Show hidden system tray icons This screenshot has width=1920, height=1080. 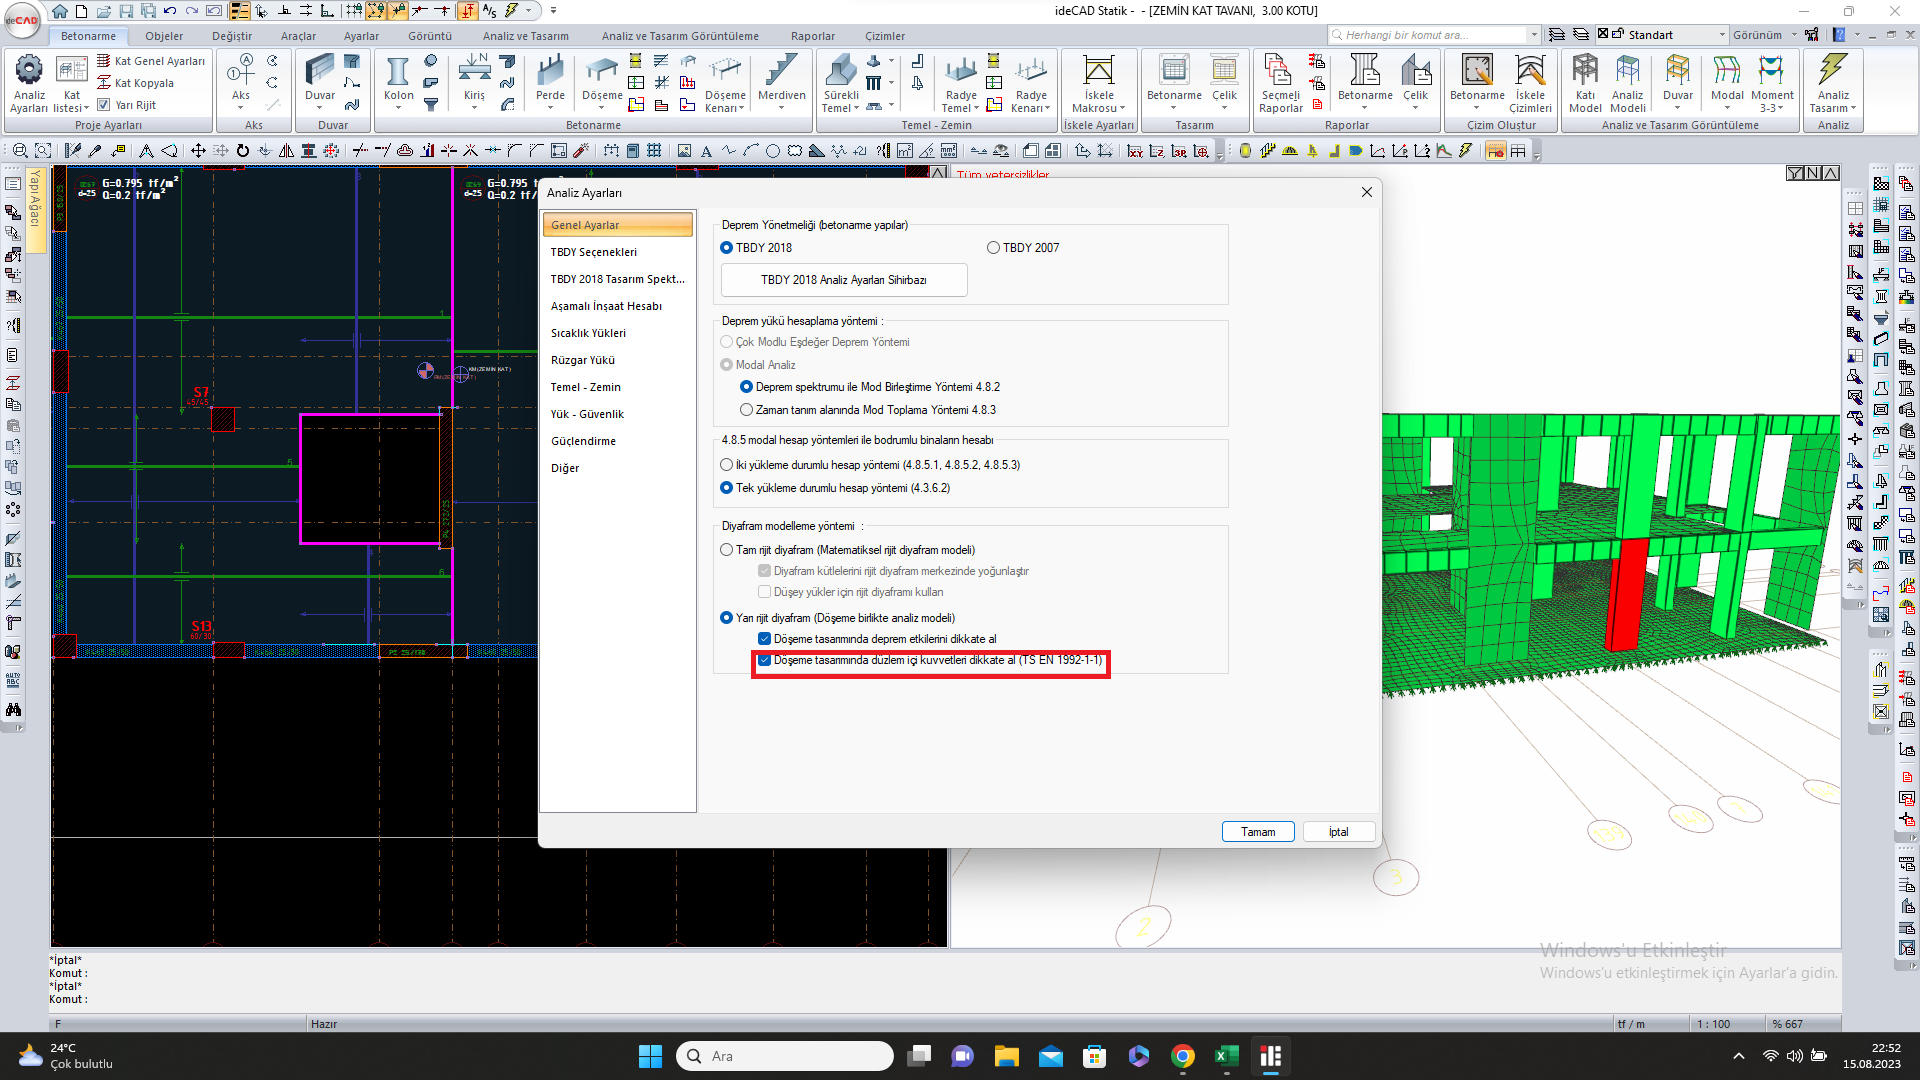point(1739,1056)
